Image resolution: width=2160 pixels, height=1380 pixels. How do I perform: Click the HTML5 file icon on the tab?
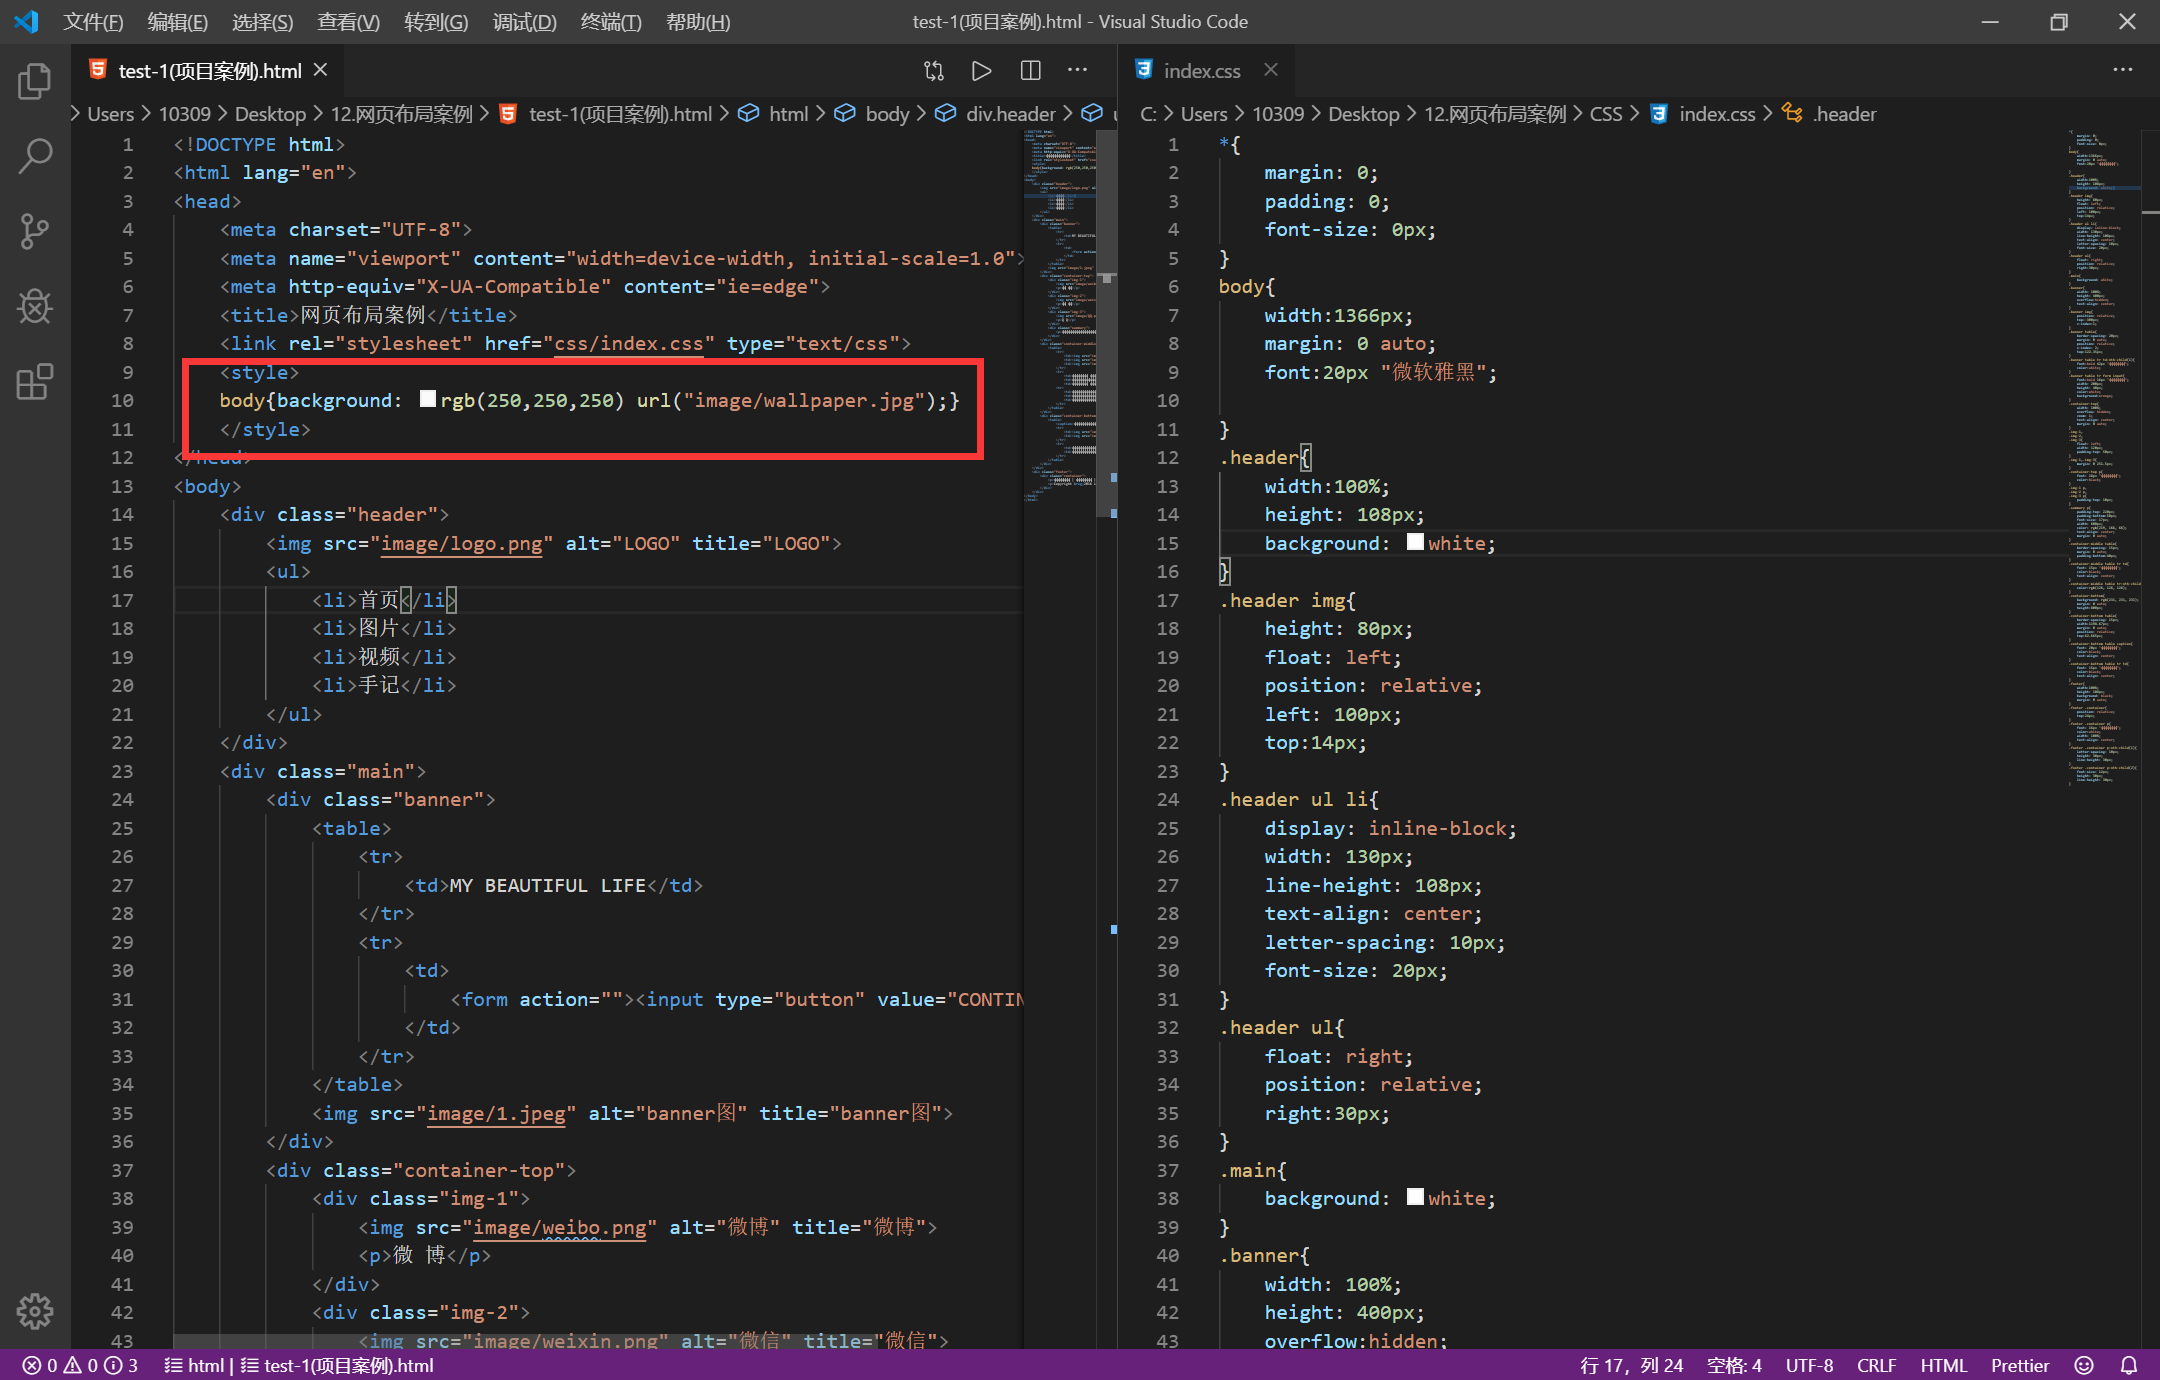click(98, 70)
